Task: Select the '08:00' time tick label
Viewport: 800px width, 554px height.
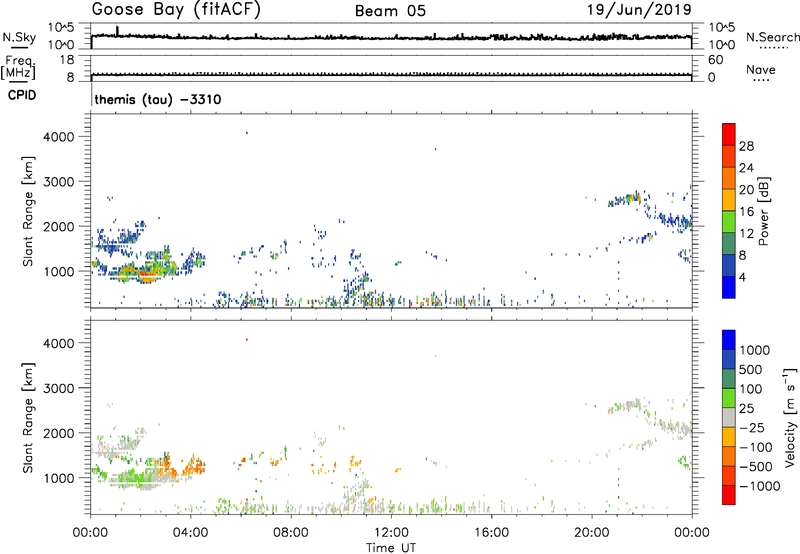Action: pos(291,533)
